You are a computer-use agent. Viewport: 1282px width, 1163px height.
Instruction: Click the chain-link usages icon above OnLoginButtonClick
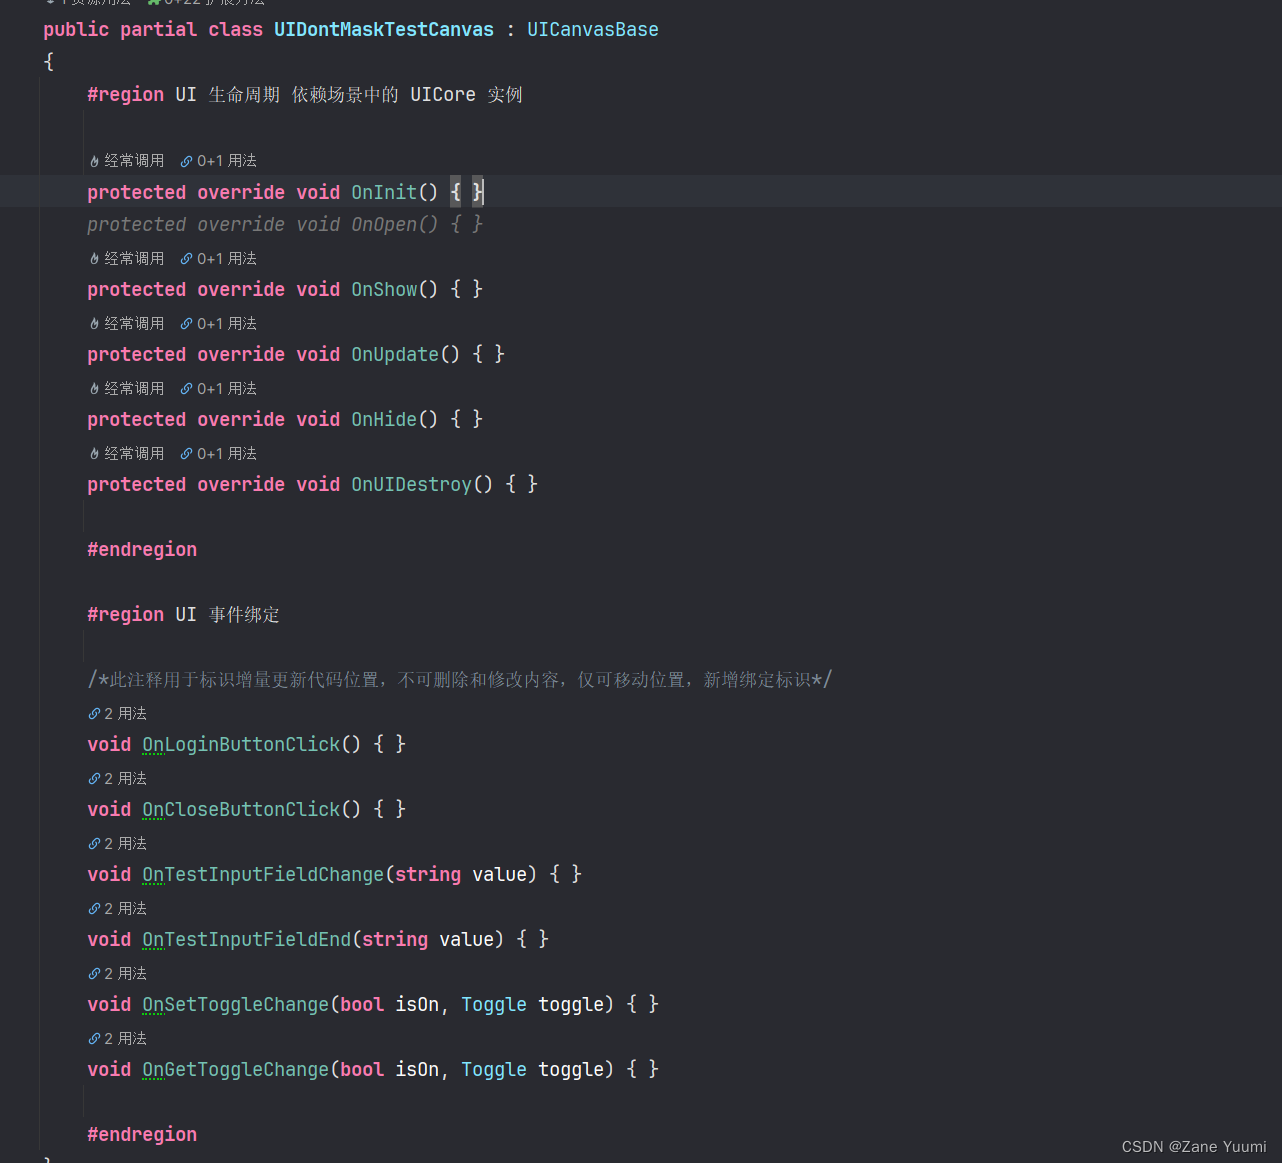[94, 714]
